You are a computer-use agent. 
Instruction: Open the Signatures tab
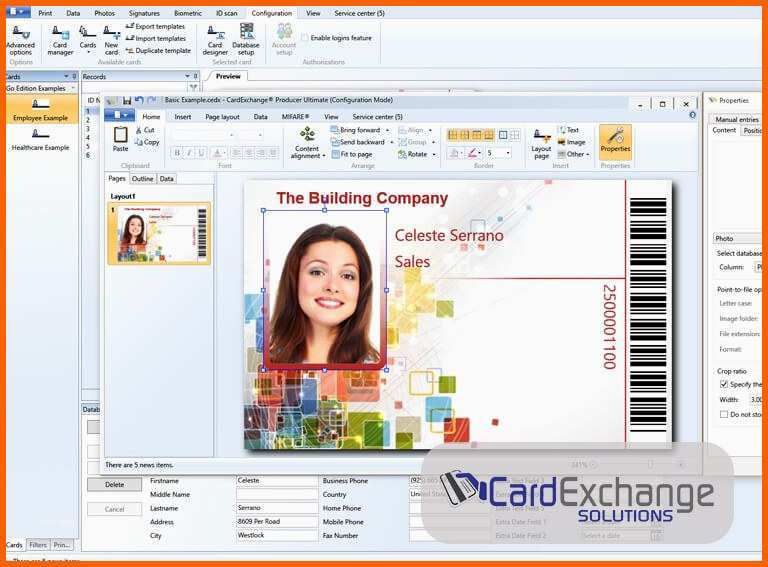[x=144, y=13]
